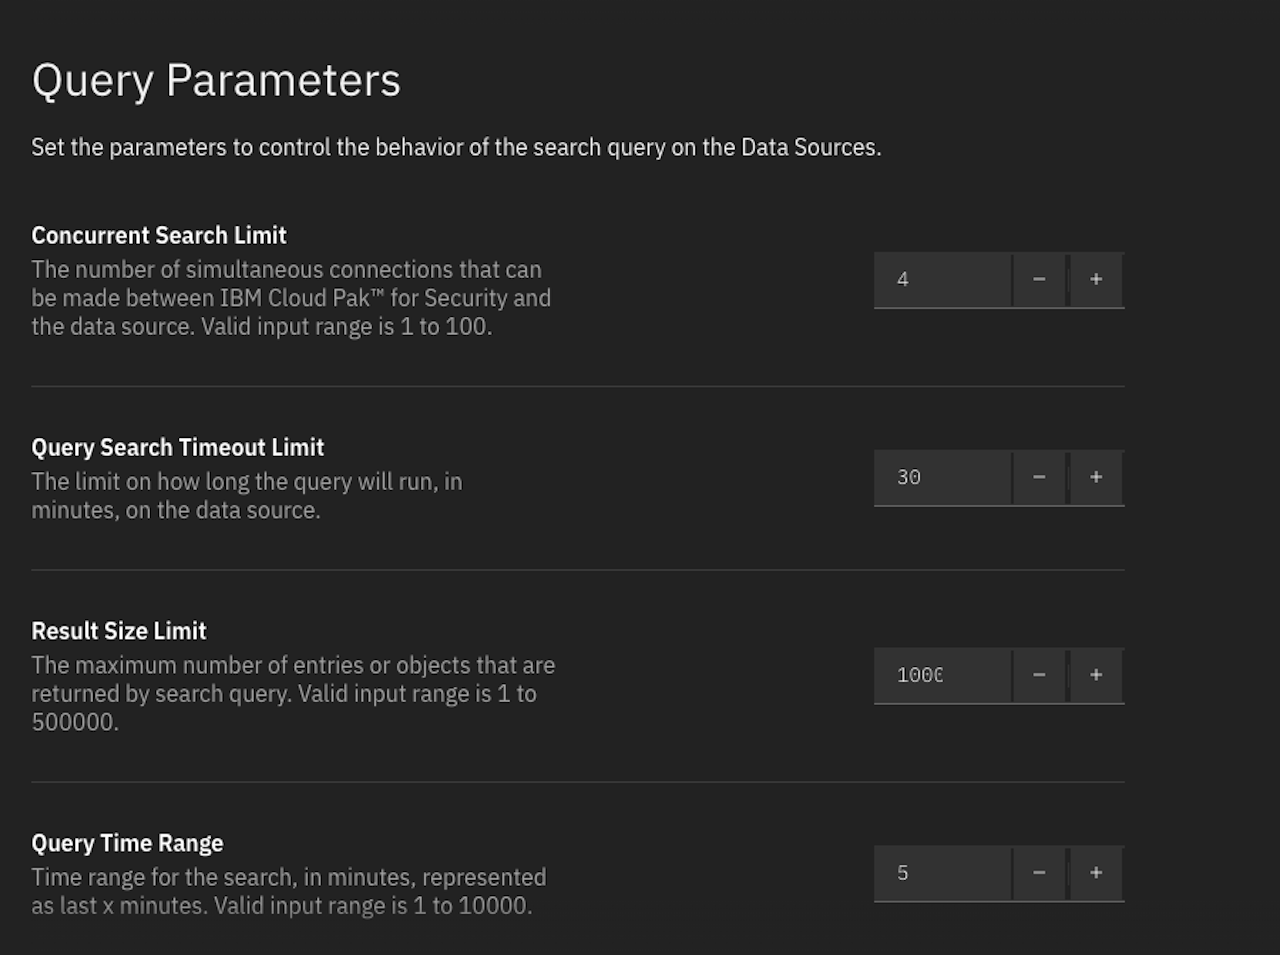Click minus for Query Search Timeout Limit
Screen dimensions: 1280x955
pyautogui.click(x=1039, y=478)
